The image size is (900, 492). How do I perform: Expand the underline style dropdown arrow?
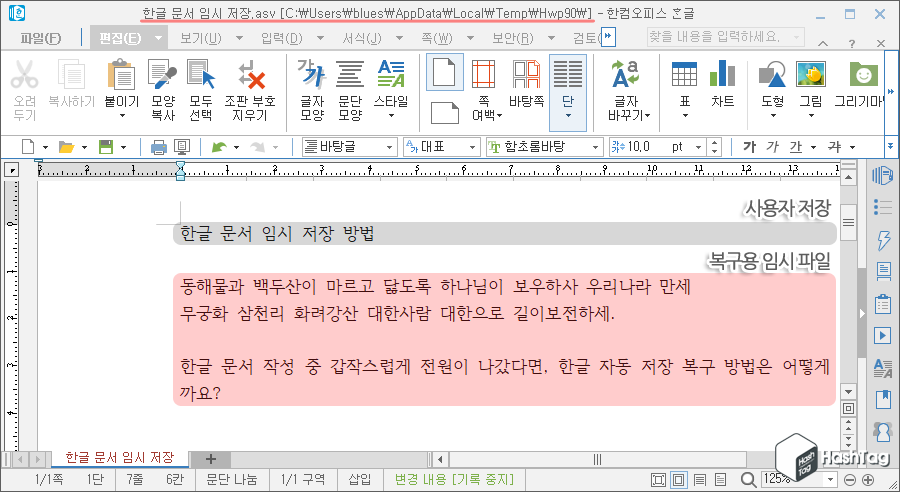tap(813, 148)
